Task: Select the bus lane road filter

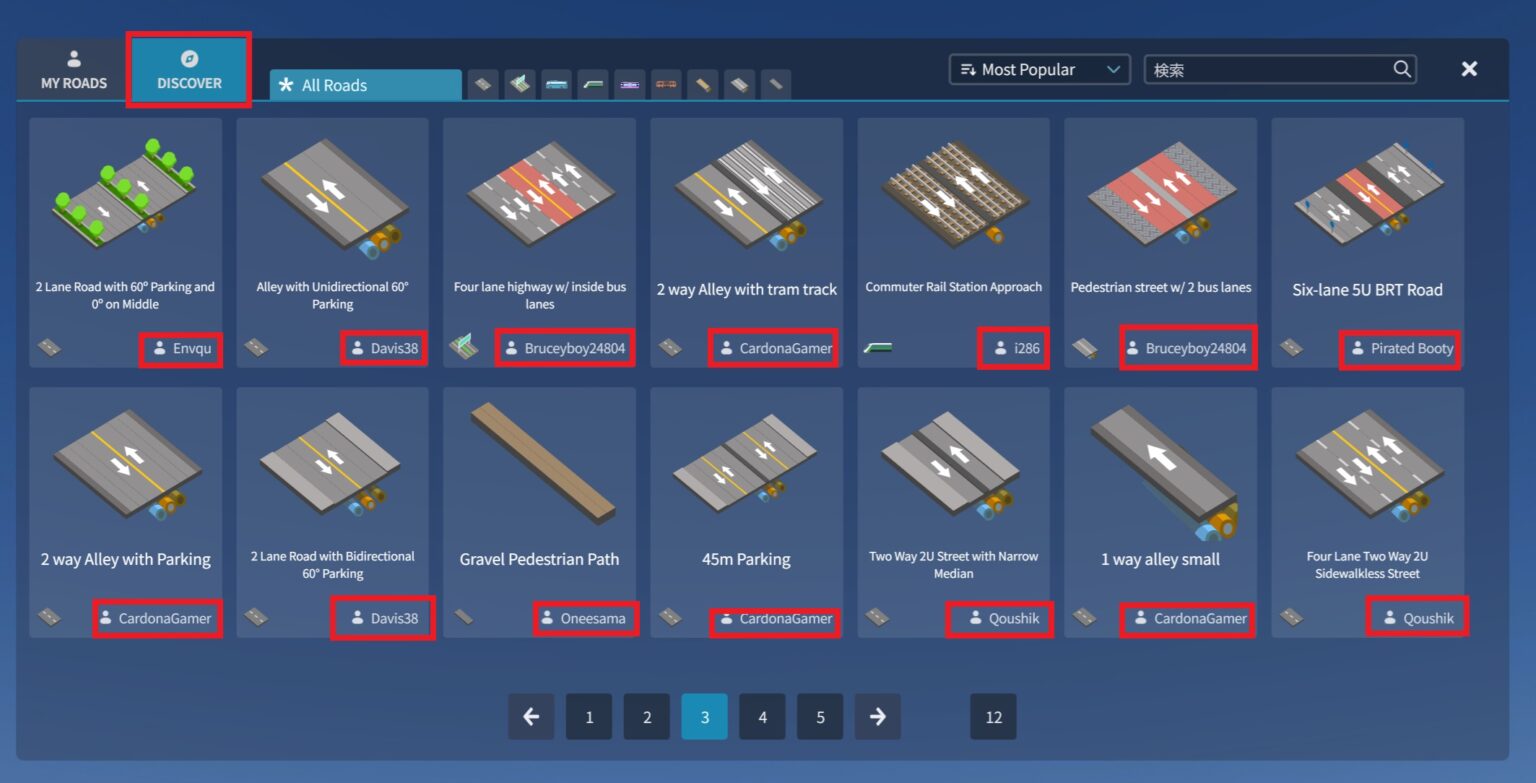Action: (556, 84)
